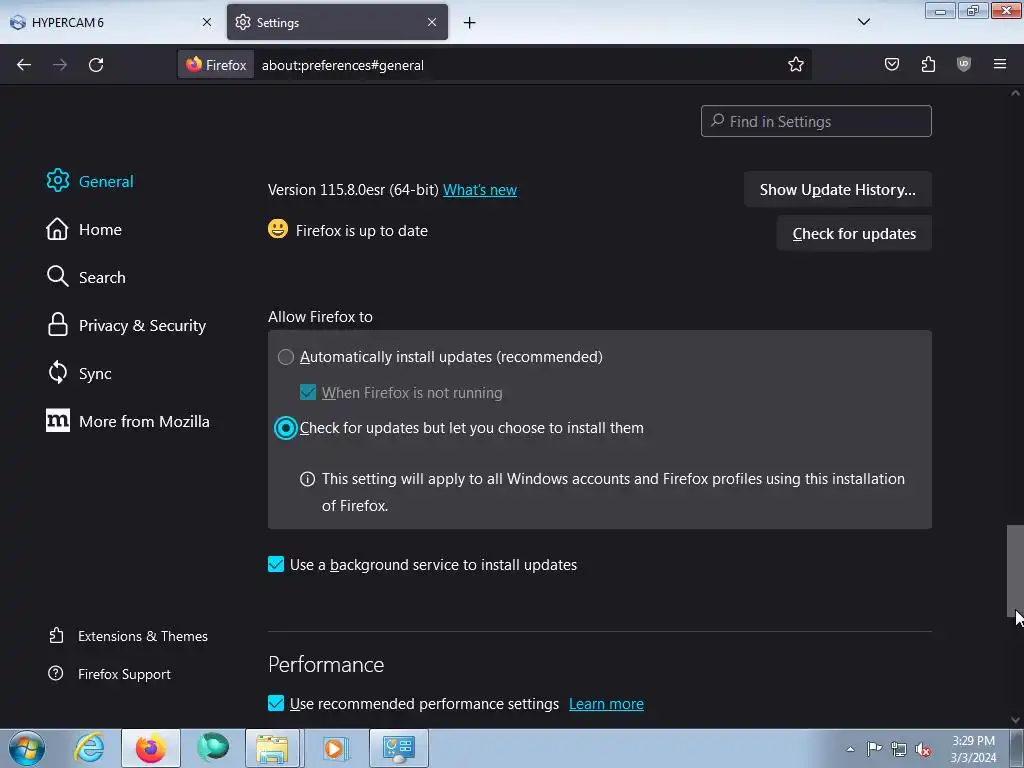1024x768 pixels.
Task: Open More from Mozilla category
Action: click(128, 421)
